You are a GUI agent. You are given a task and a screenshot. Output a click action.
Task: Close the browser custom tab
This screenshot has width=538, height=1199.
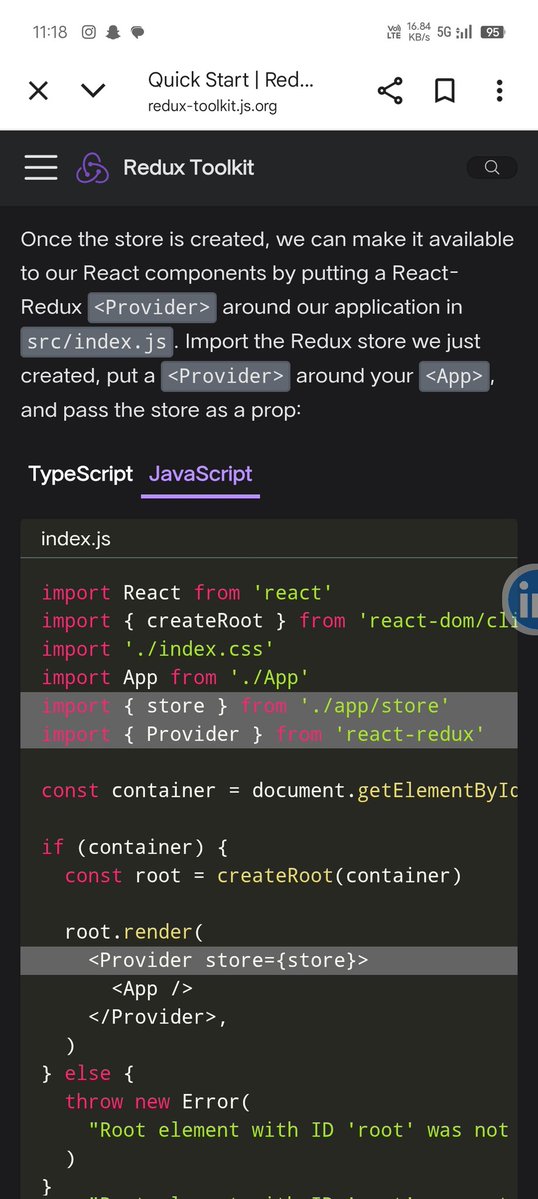pos(38,92)
